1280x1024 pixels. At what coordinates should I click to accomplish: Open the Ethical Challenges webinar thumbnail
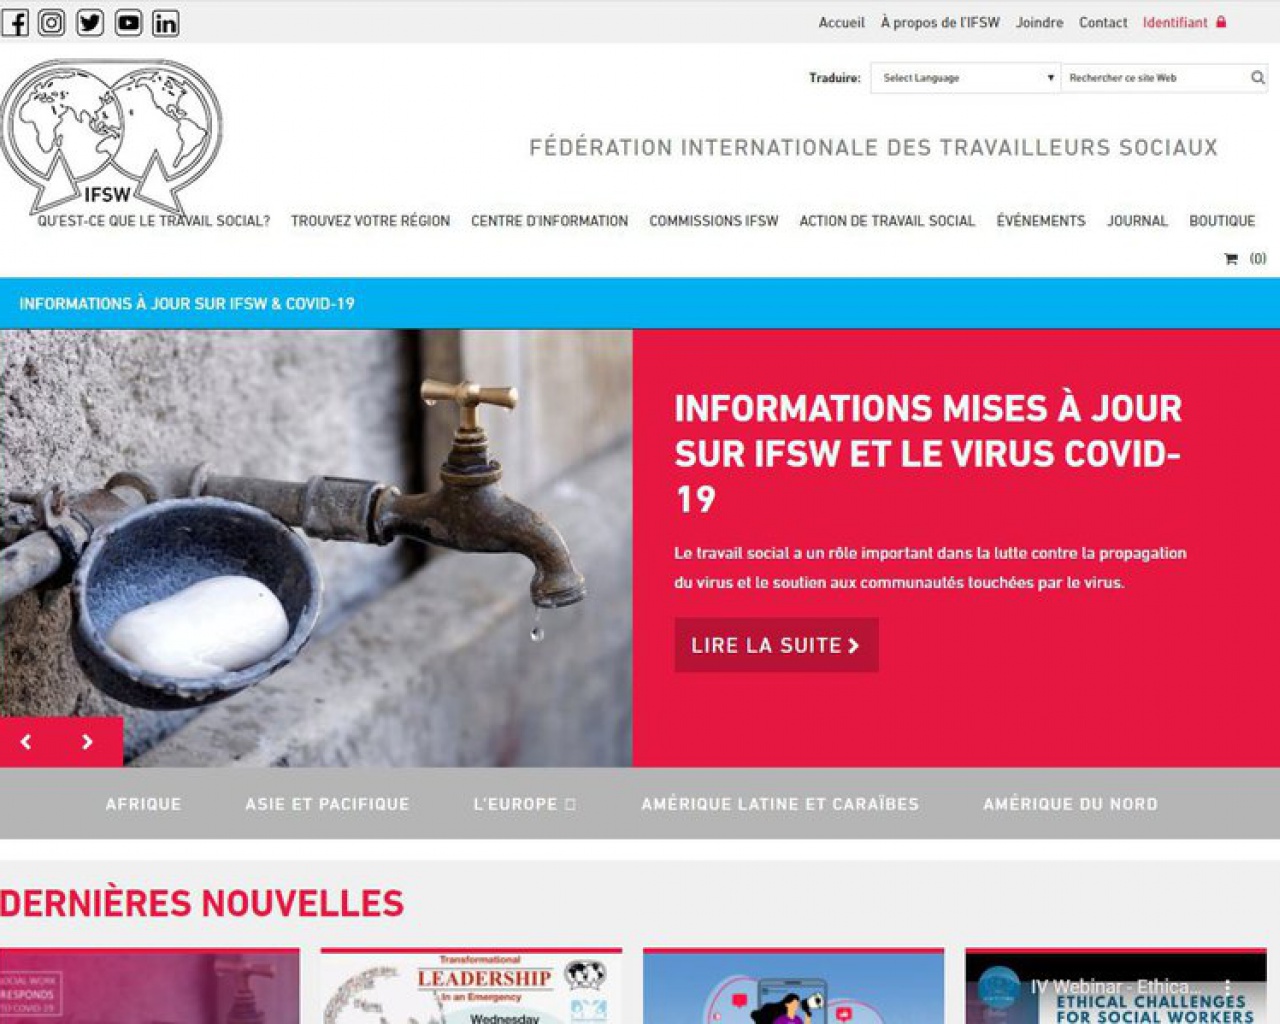point(1116,986)
